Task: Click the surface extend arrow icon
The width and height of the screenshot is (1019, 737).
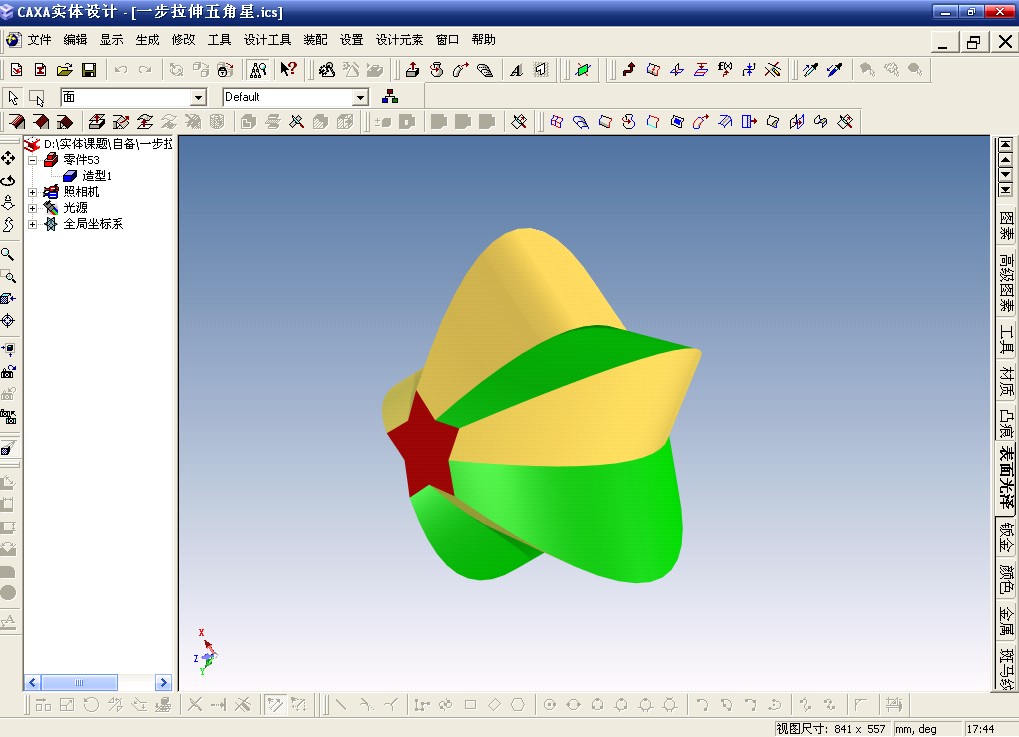Action: (x=748, y=122)
